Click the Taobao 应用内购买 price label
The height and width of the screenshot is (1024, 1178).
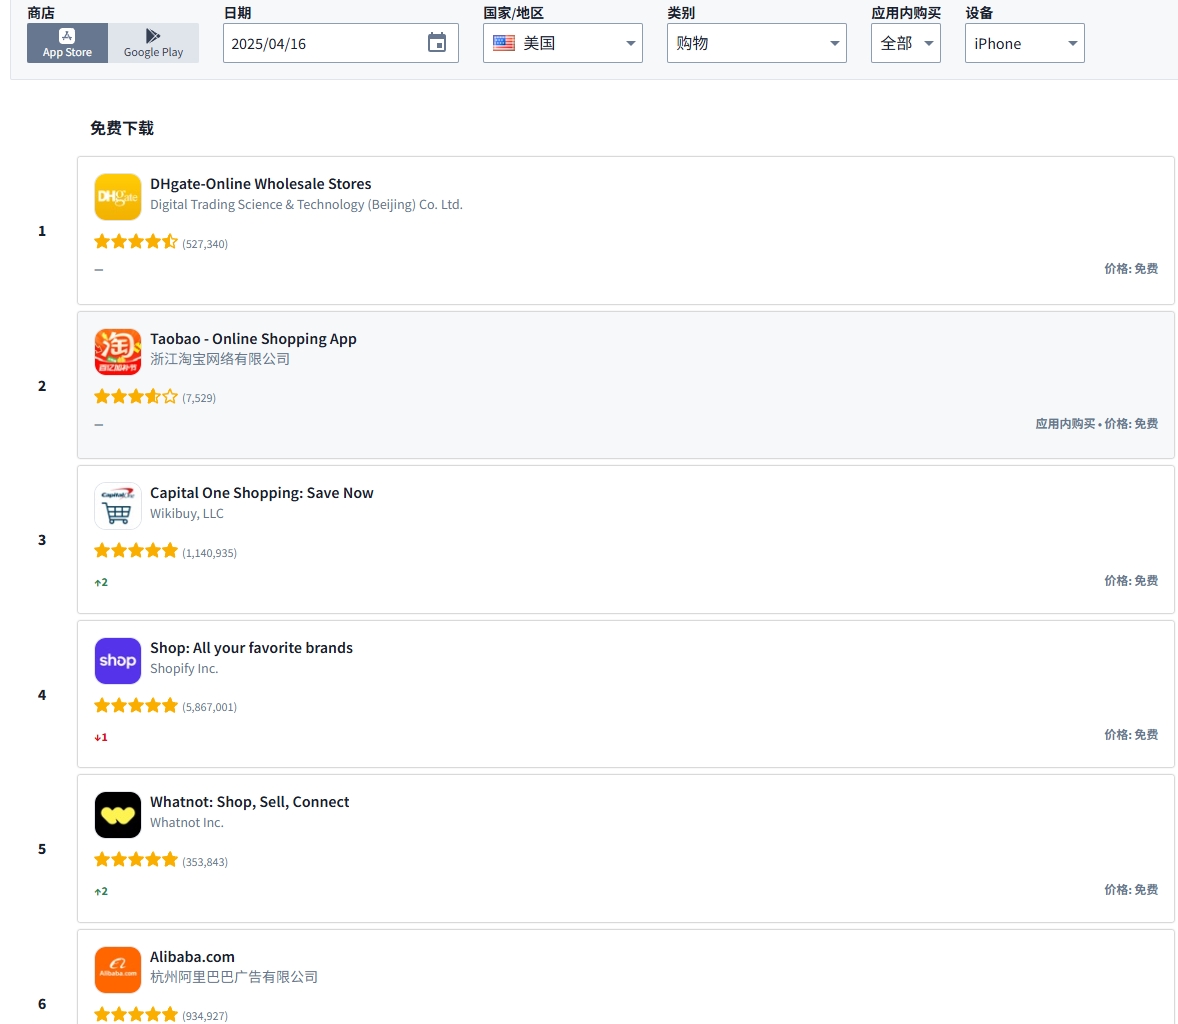coord(1097,424)
